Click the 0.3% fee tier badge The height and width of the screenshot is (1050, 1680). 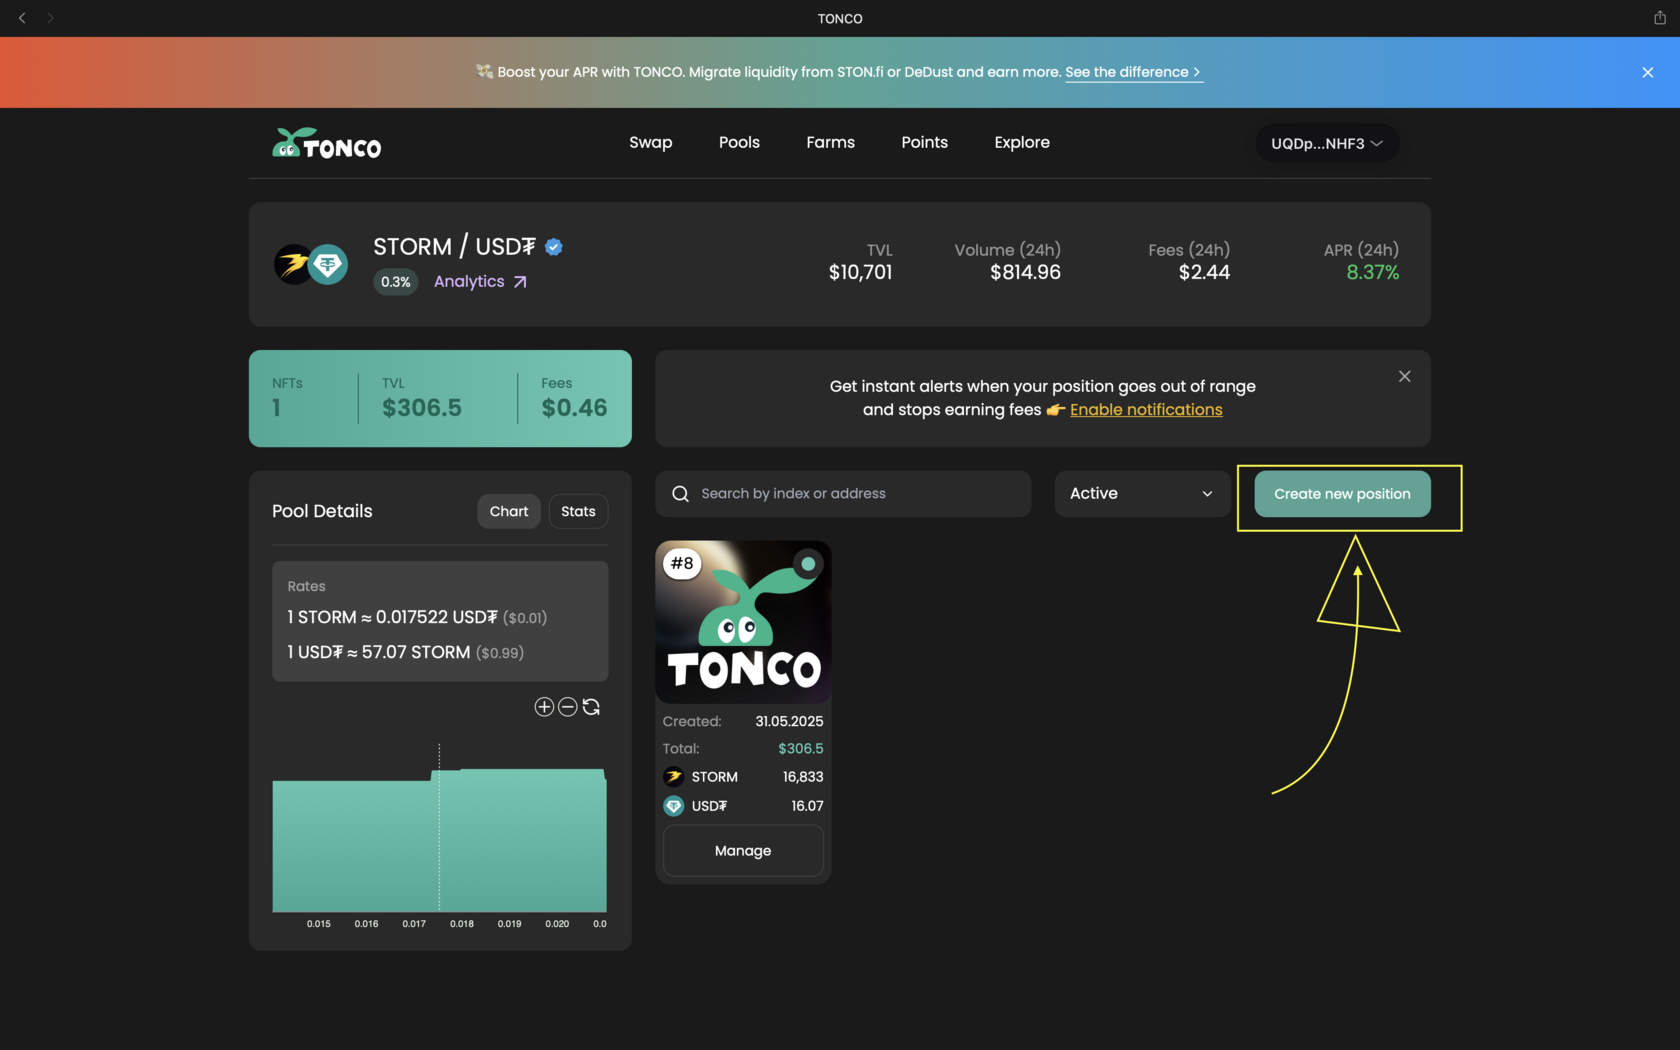point(396,282)
